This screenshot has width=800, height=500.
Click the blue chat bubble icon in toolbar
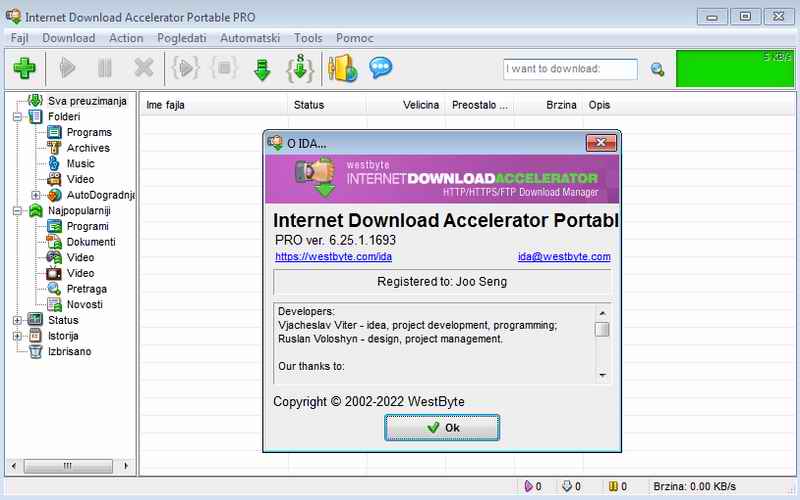point(380,69)
